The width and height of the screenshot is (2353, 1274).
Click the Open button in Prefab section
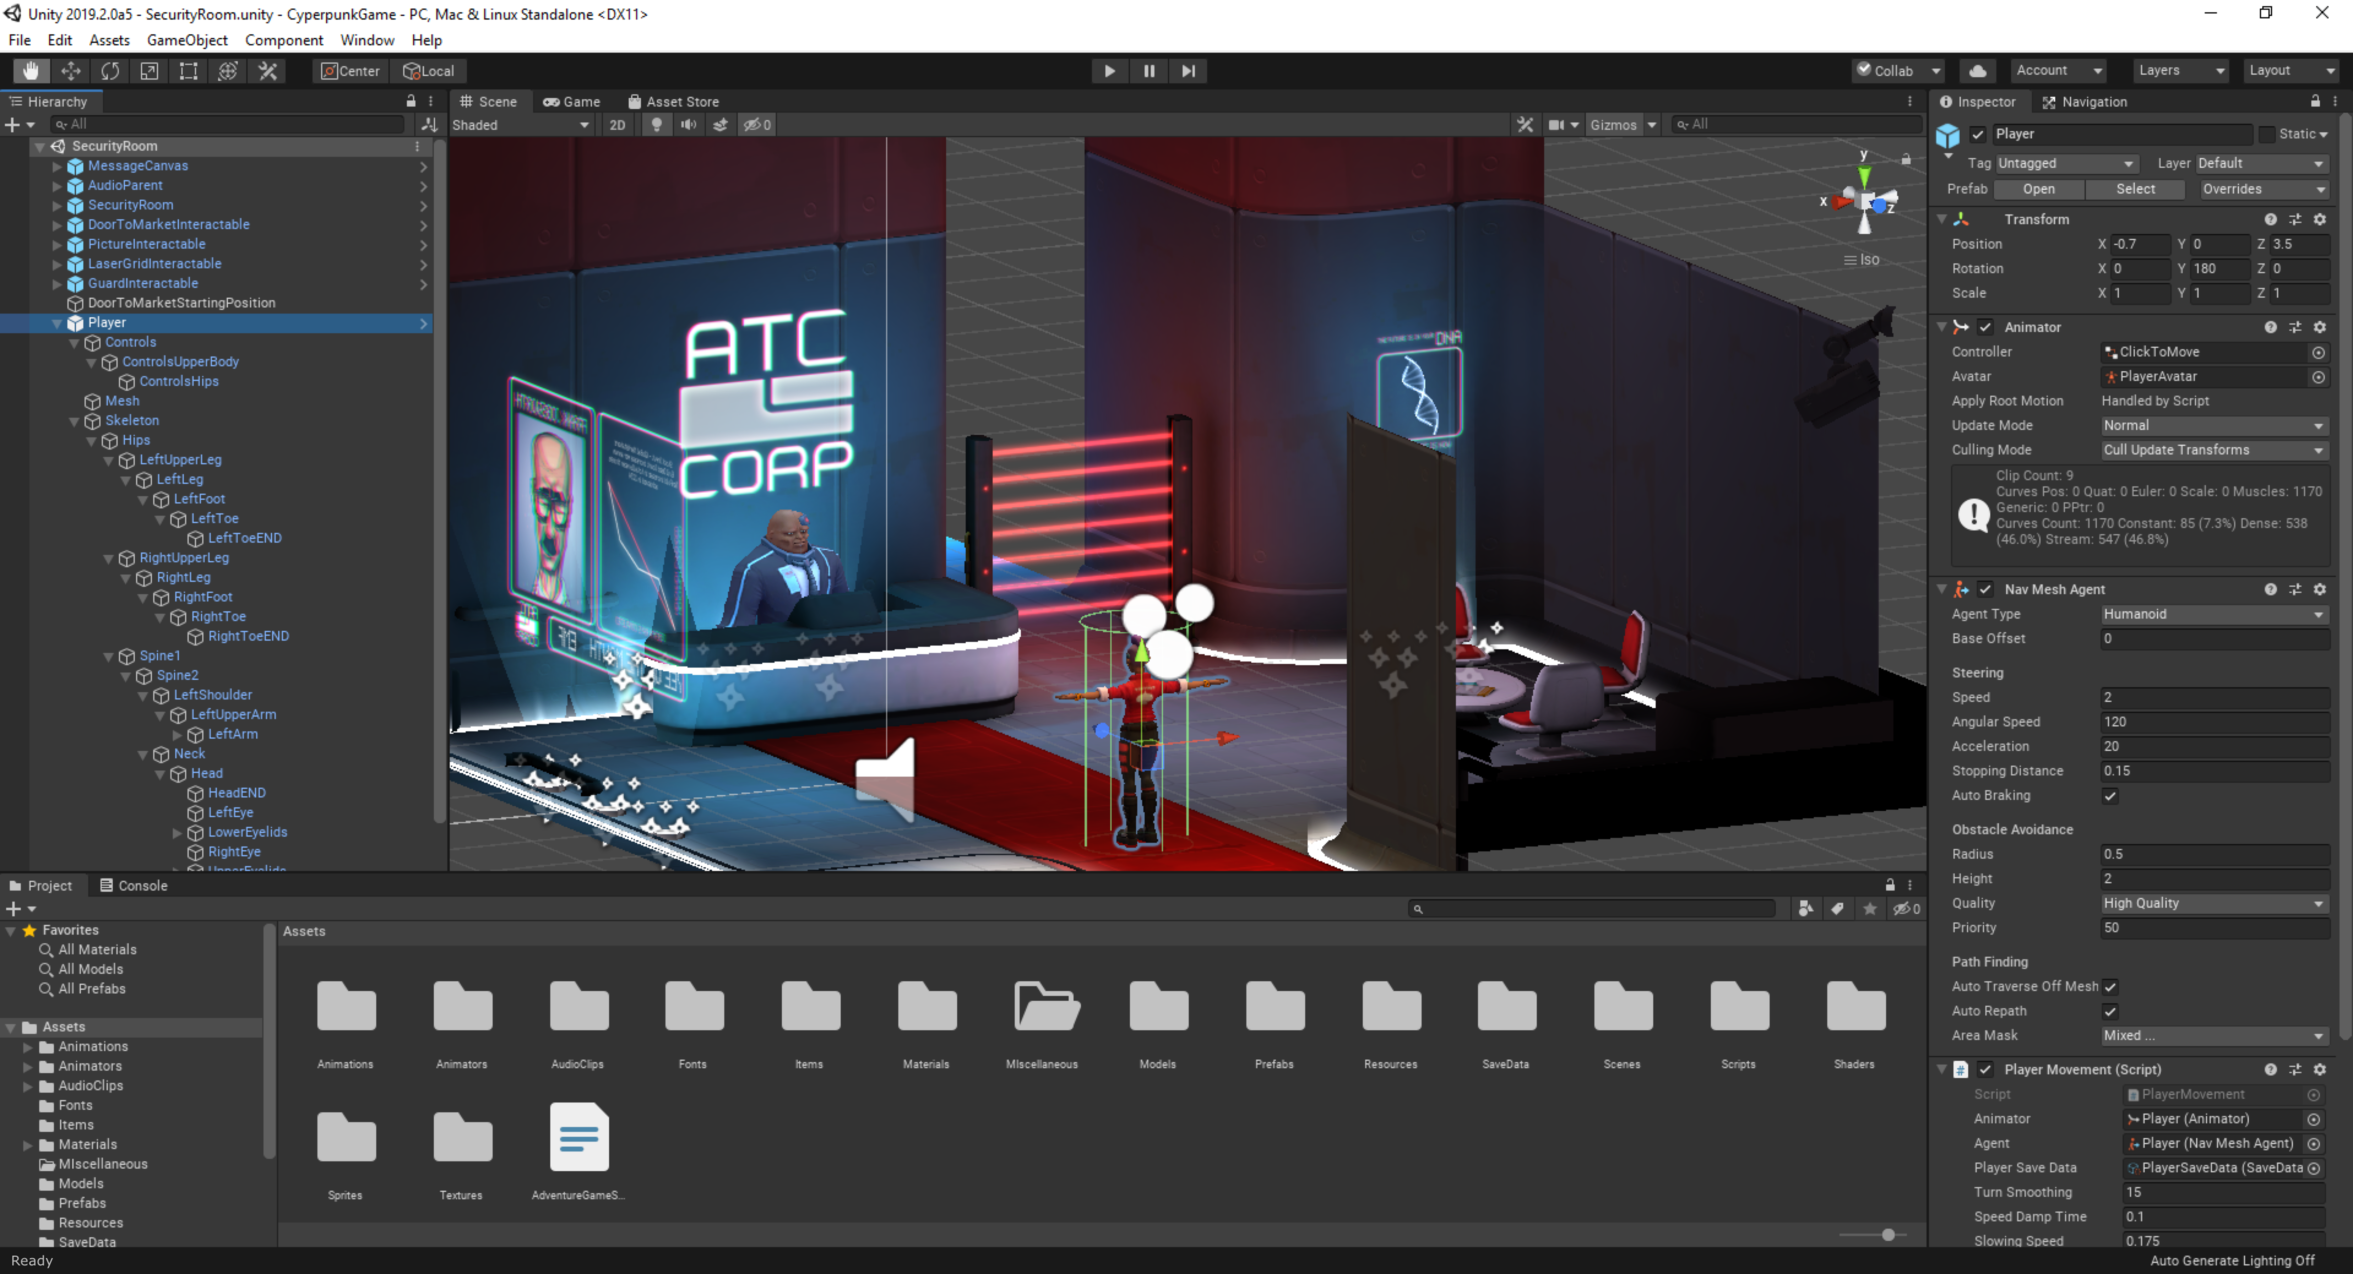pos(2036,188)
